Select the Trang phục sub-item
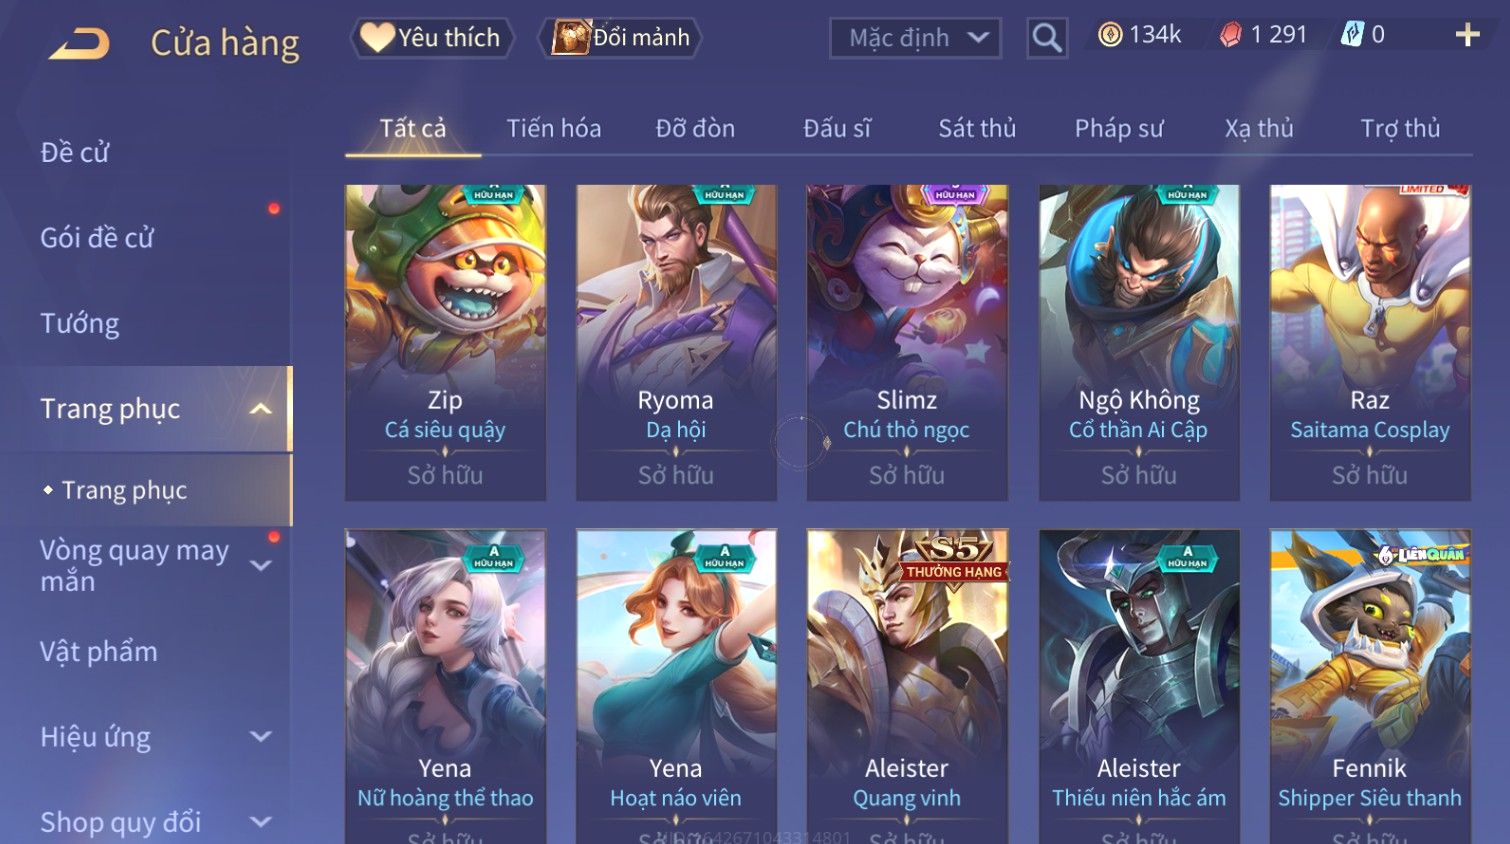 point(124,490)
